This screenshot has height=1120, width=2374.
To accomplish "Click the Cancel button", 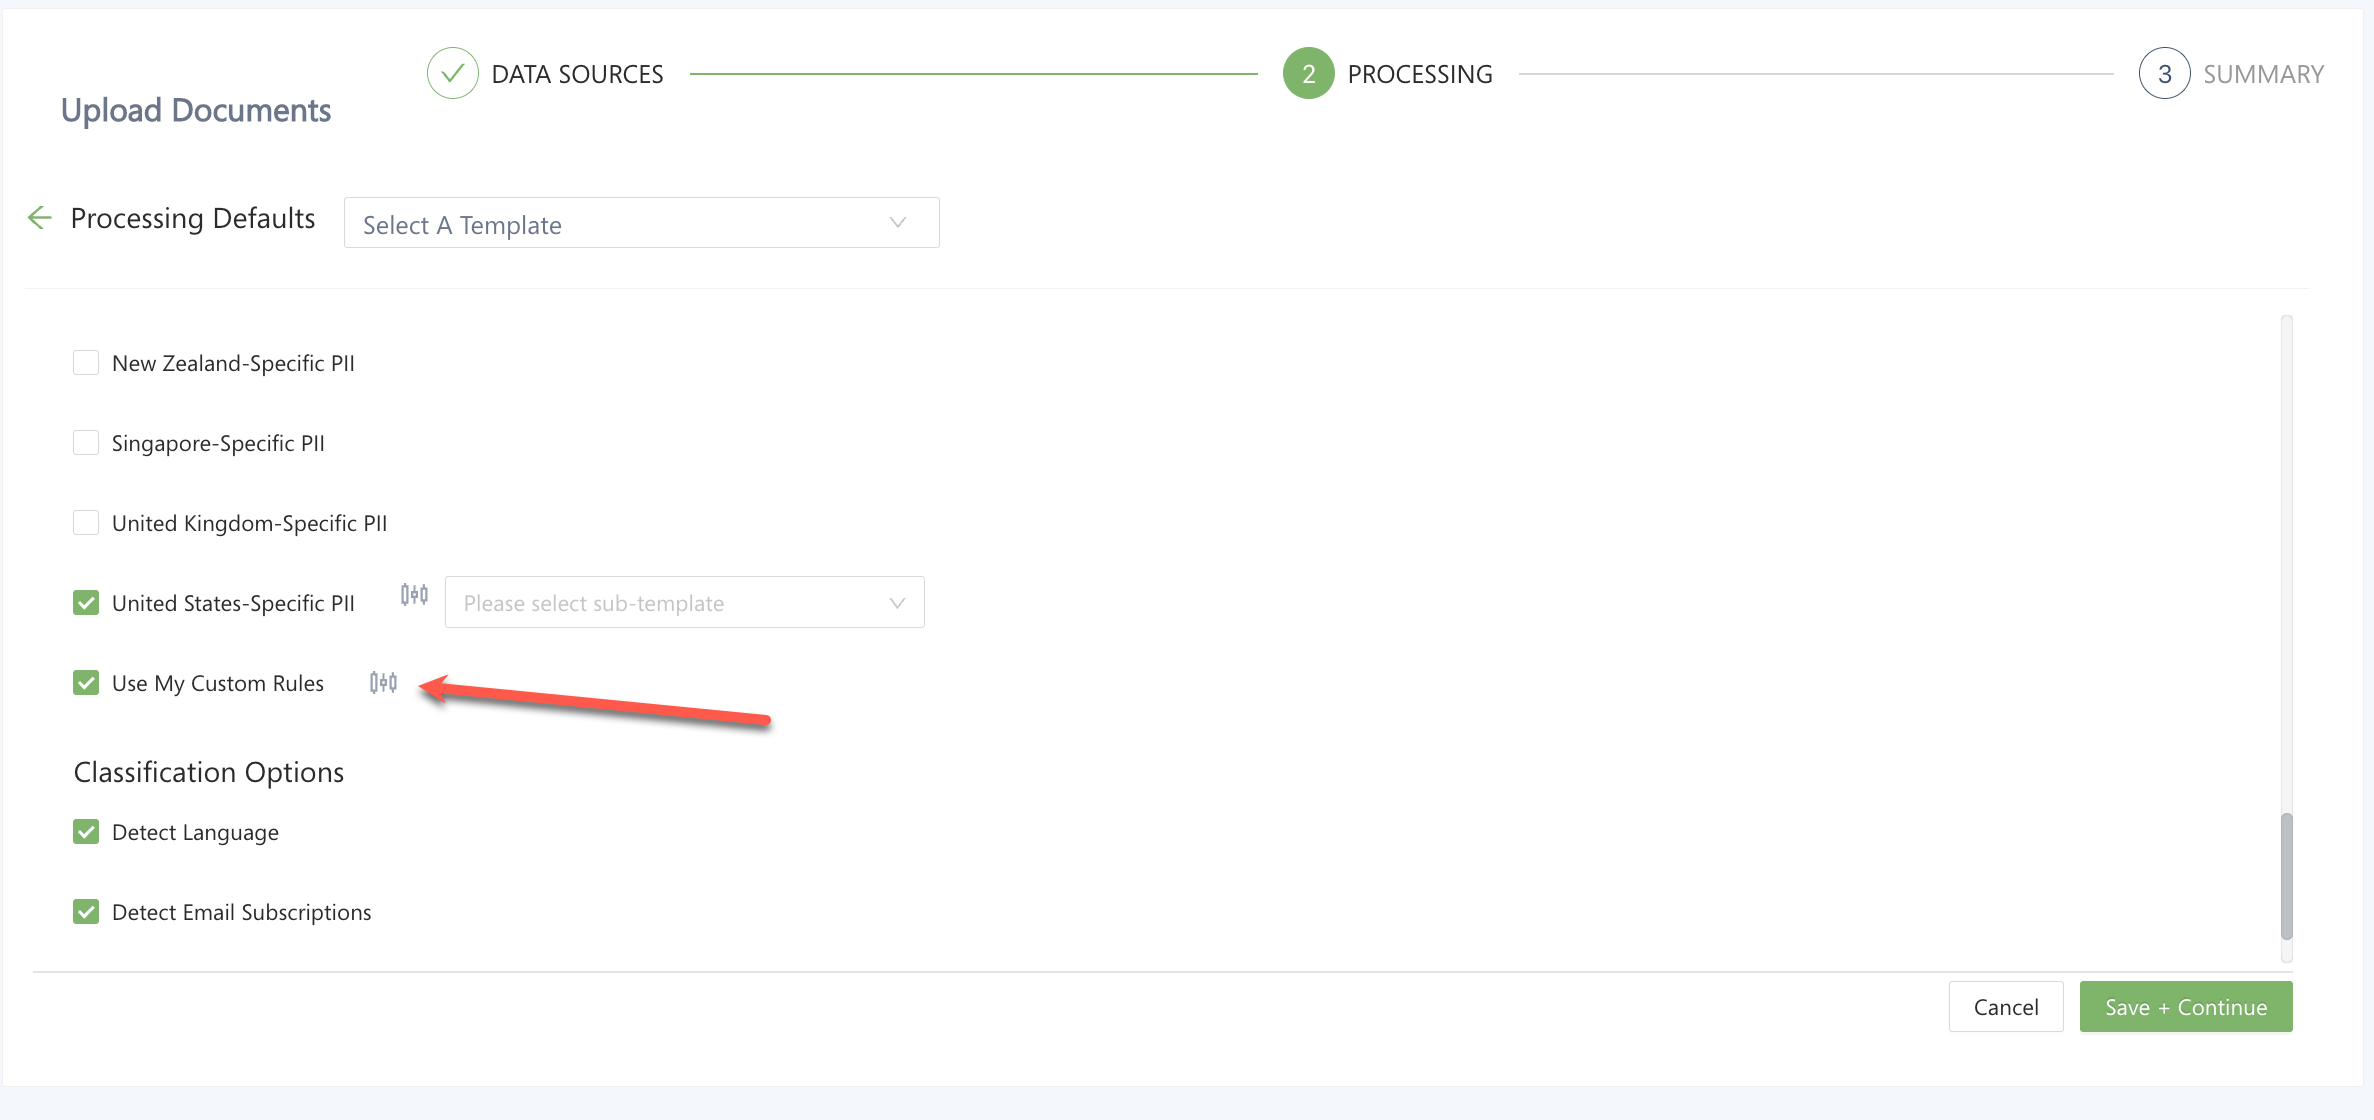I will [2005, 1007].
